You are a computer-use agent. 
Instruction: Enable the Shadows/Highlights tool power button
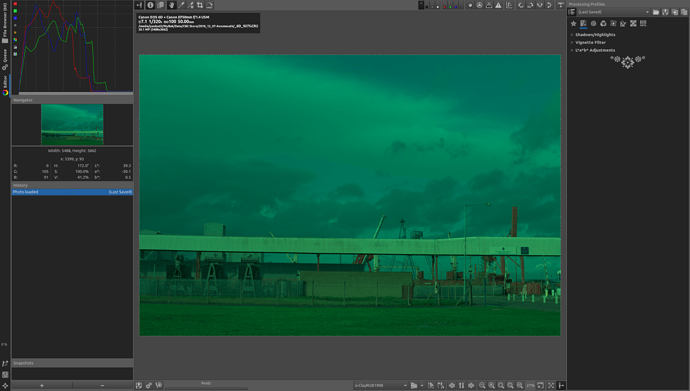(x=572, y=35)
